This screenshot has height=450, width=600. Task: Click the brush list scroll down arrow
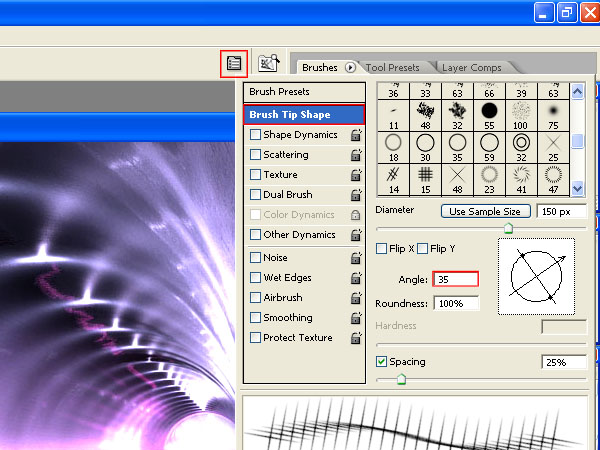577,188
